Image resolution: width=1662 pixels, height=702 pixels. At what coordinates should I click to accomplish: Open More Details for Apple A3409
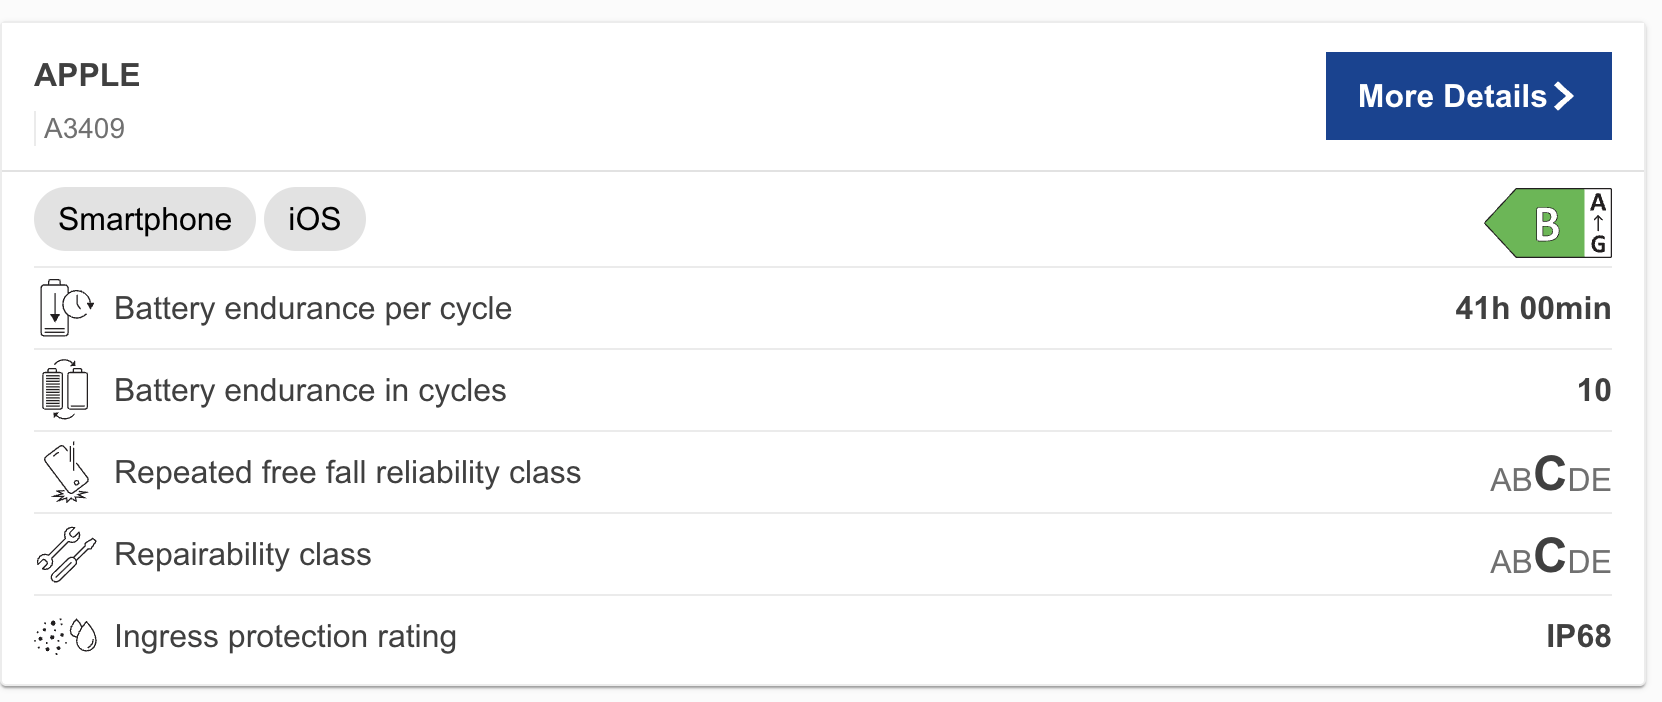click(x=1468, y=96)
